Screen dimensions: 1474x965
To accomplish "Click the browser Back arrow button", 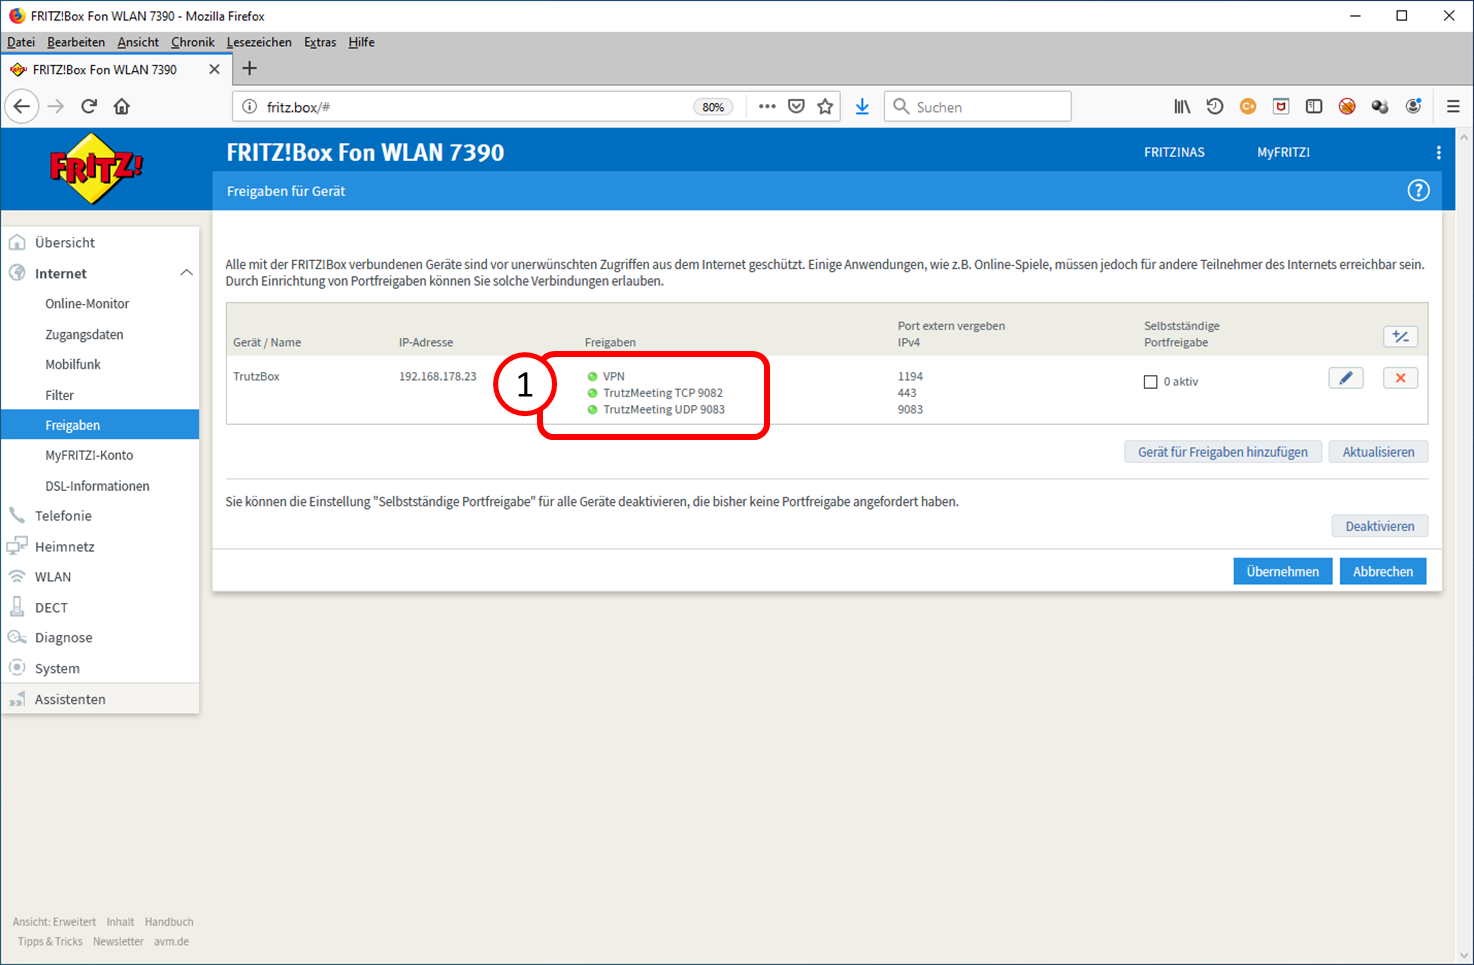I will 22,106.
